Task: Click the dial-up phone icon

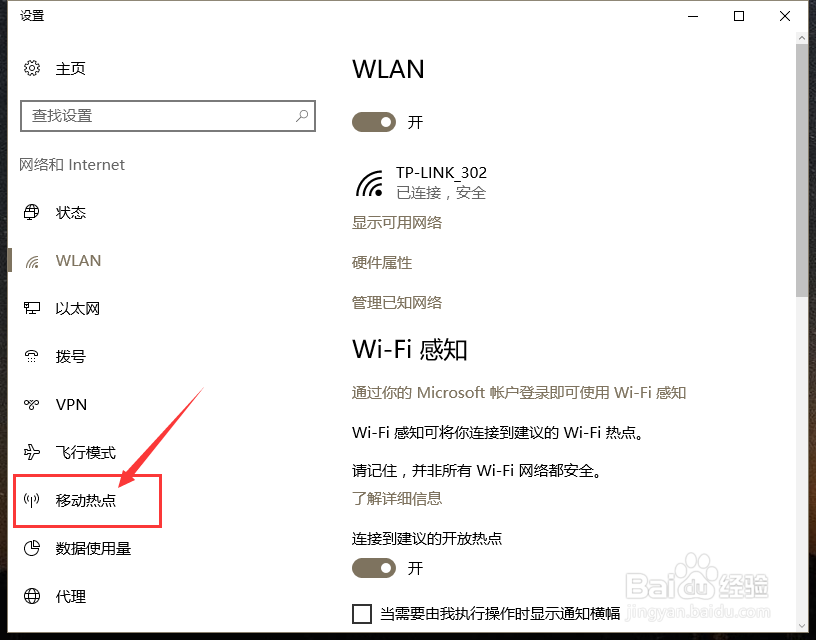Action: point(31,356)
